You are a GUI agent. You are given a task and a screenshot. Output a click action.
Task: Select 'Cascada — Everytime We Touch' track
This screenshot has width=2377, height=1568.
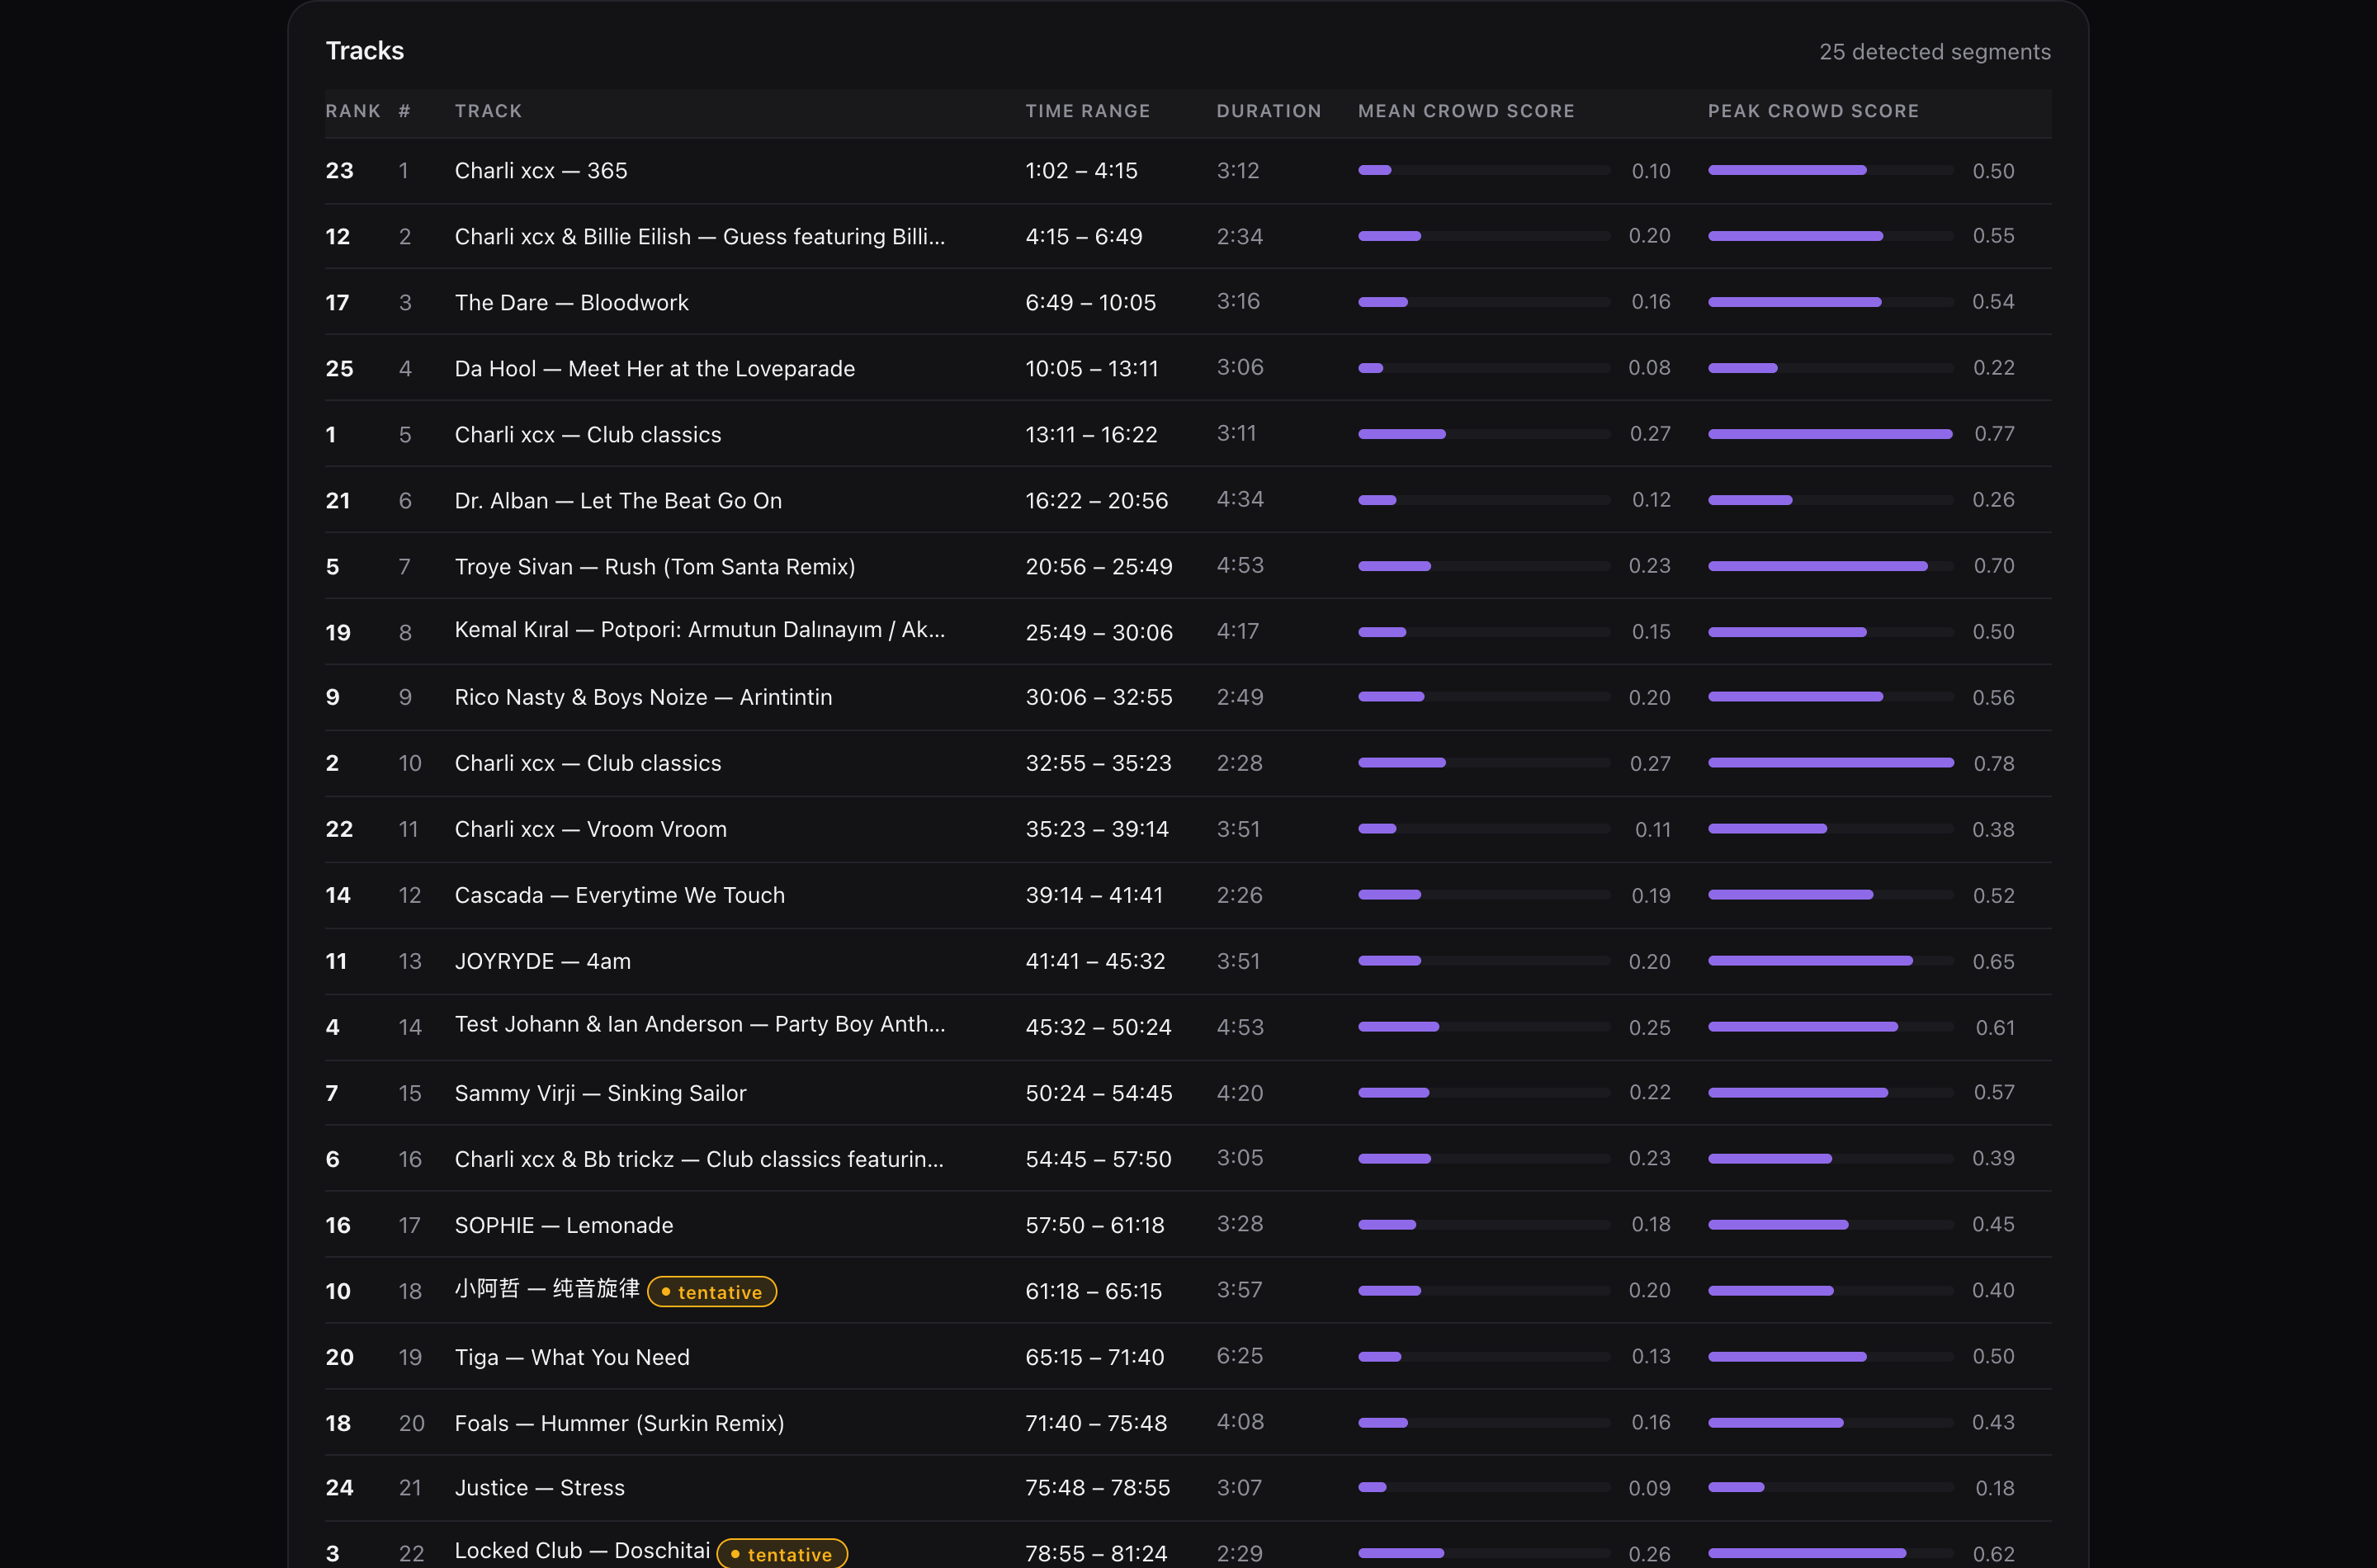619,895
